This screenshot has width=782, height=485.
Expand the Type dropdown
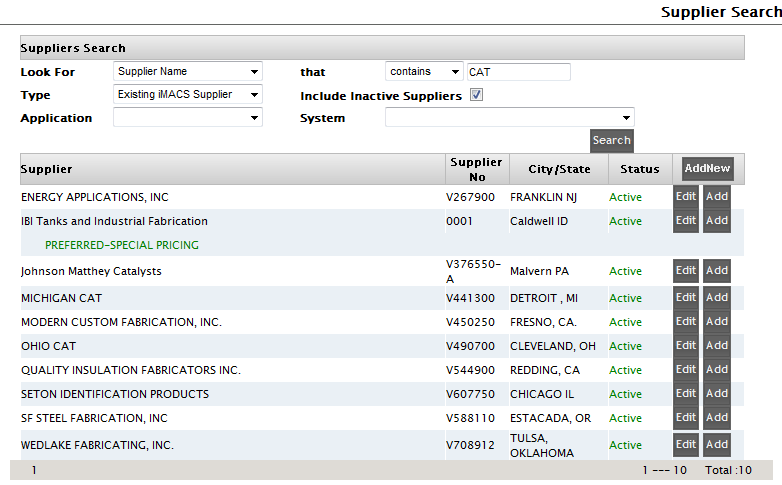pos(187,95)
